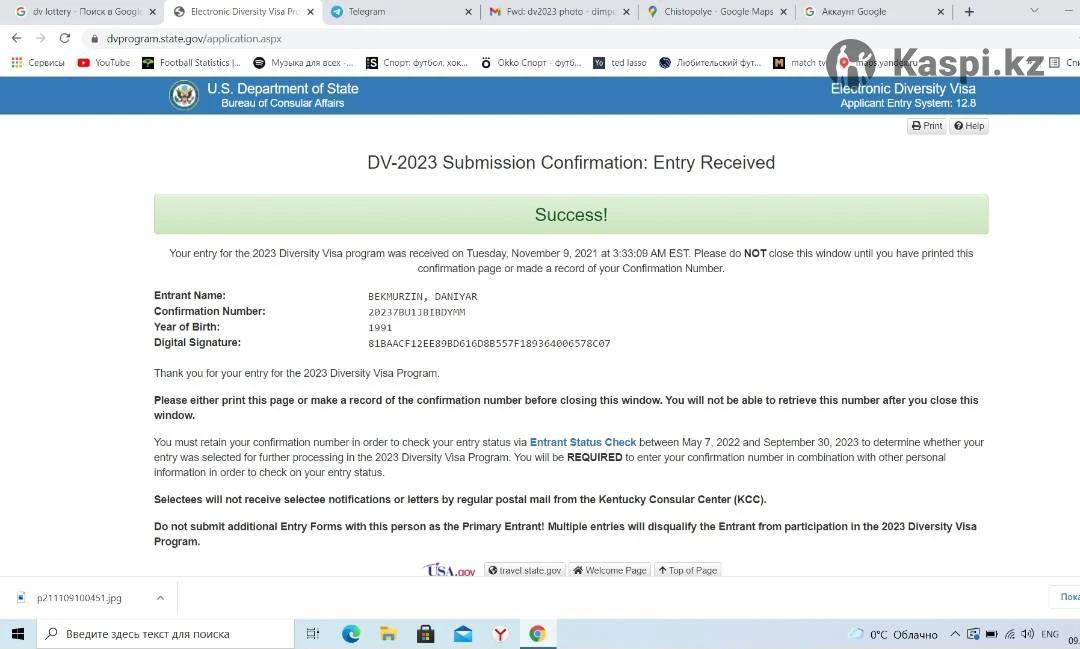Jump to Top of Page
Screen dimensions: 1080x649
[x=687, y=570]
